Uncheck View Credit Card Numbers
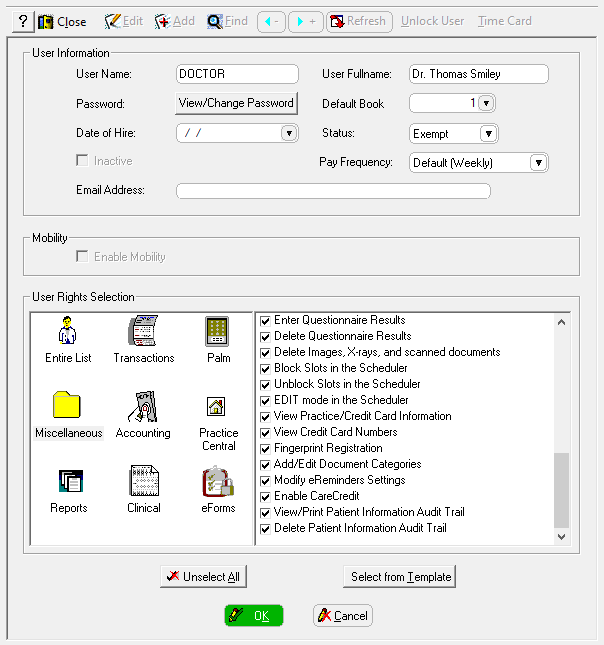This screenshot has width=604, height=645. pos(265,433)
